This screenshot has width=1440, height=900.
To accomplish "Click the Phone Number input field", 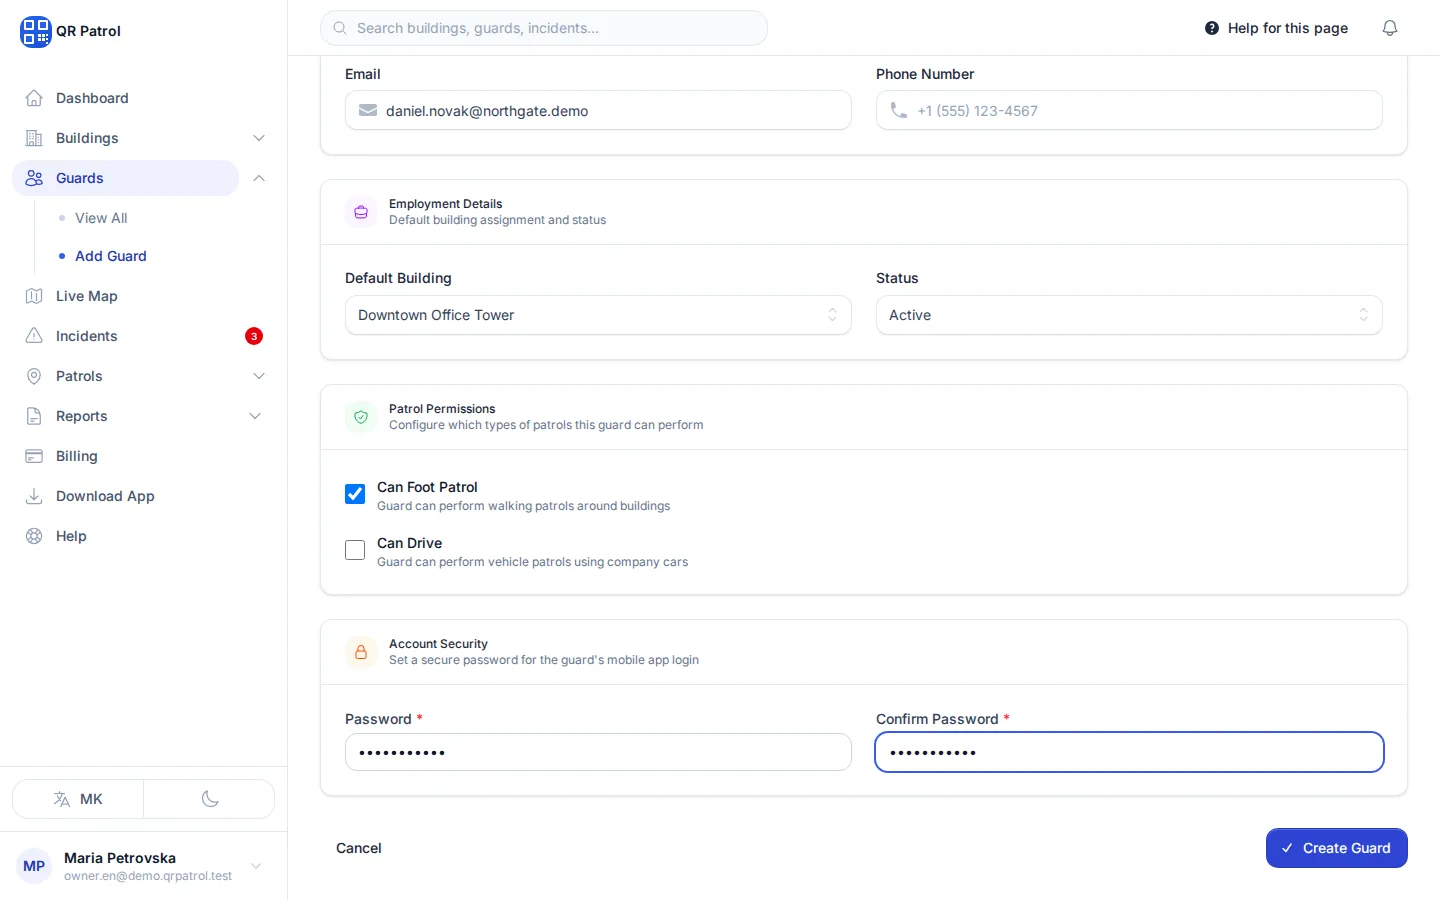I will [x=1129, y=110].
